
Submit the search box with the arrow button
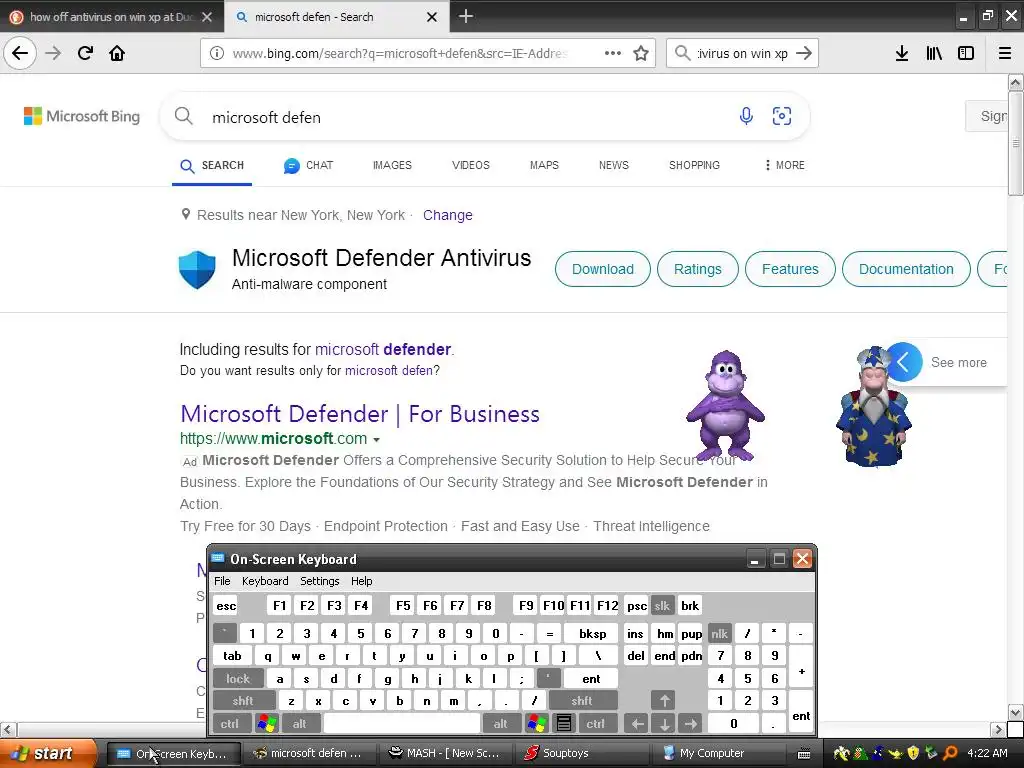coord(804,53)
